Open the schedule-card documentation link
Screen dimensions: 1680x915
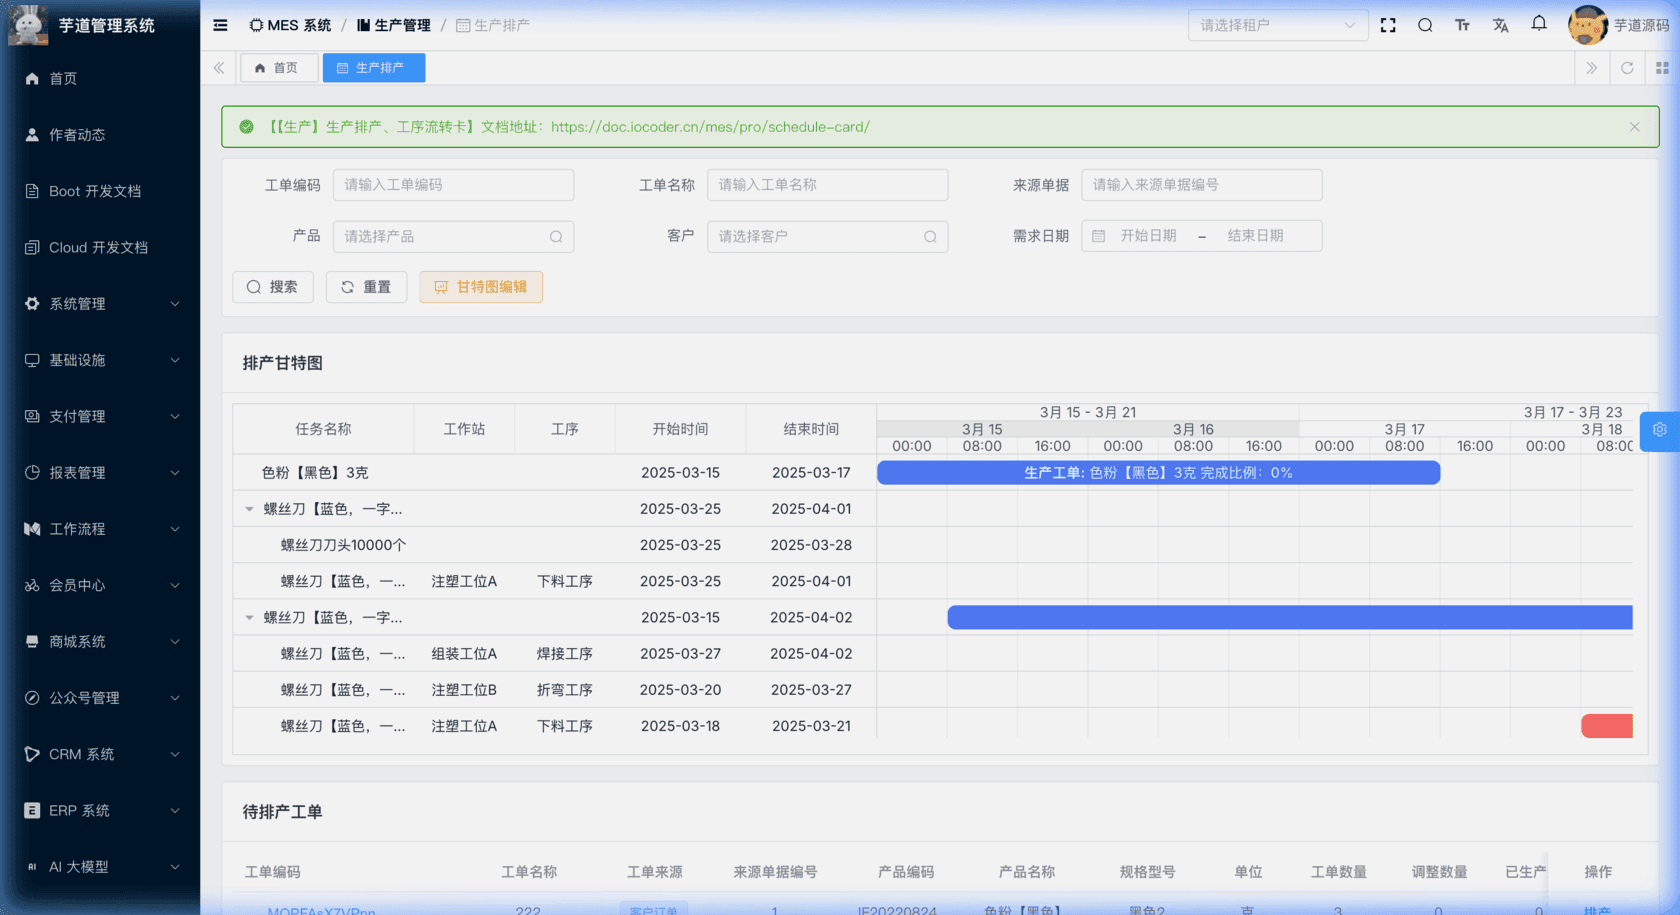pyautogui.click(x=710, y=127)
